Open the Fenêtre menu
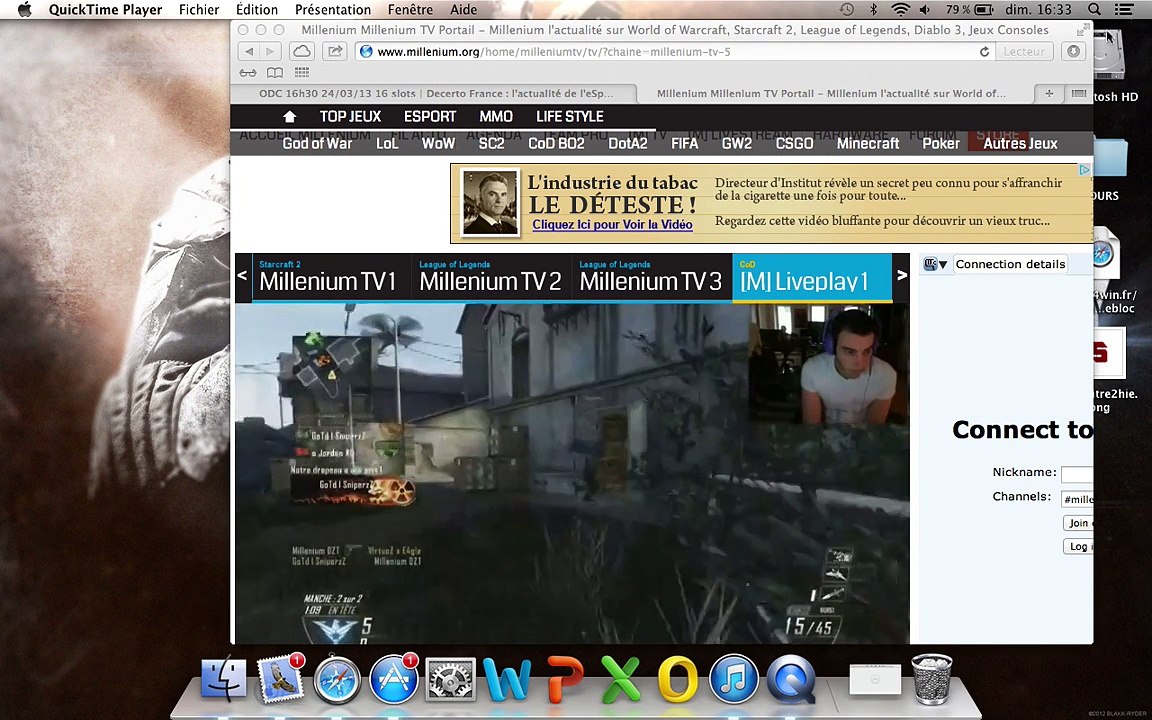1152x720 pixels. point(410,10)
